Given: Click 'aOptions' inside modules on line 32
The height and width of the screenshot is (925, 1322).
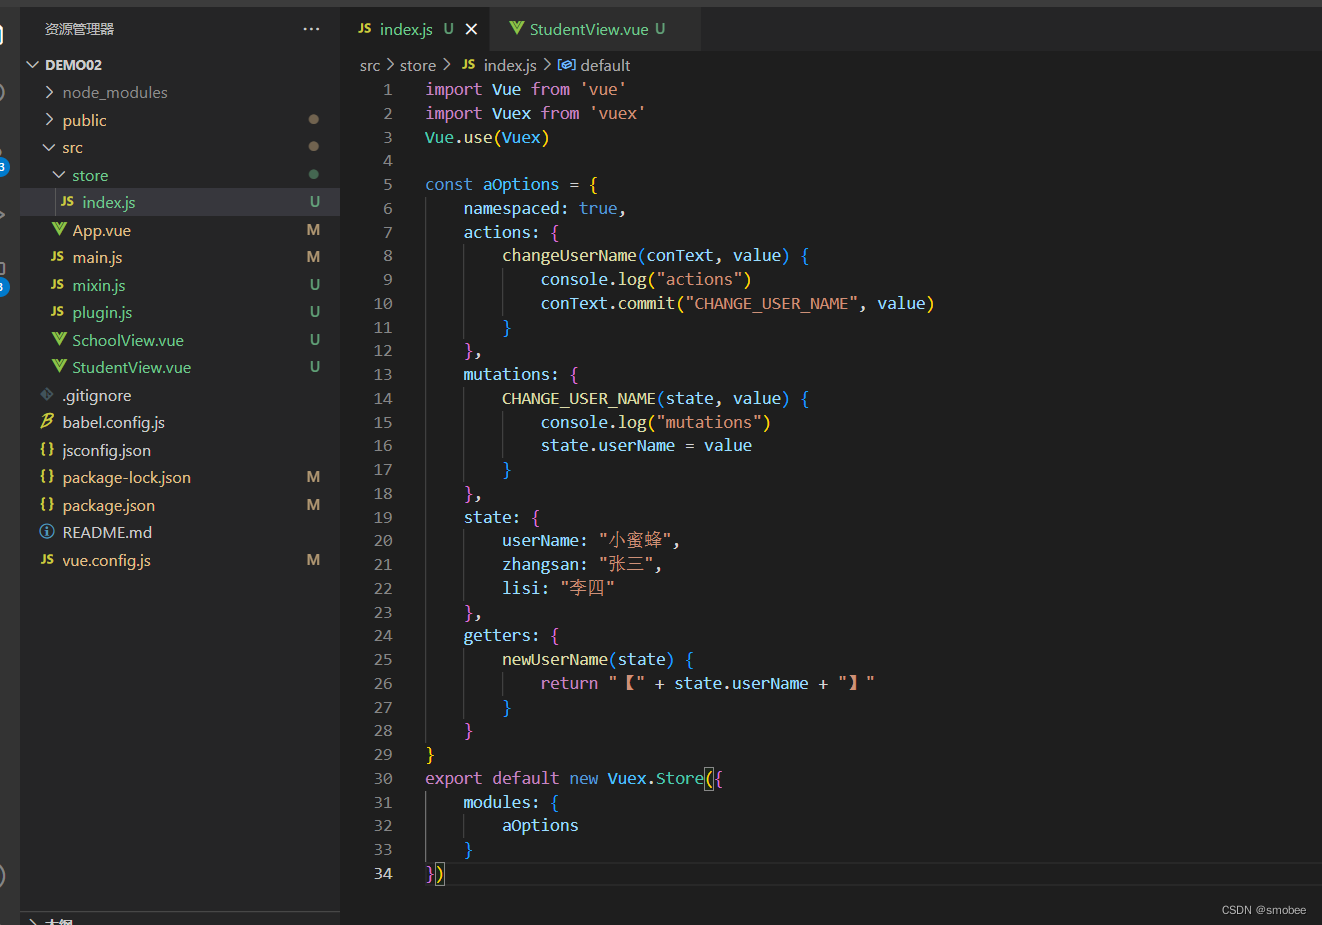Looking at the screenshot, I should pyautogui.click(x=540, y=825).
